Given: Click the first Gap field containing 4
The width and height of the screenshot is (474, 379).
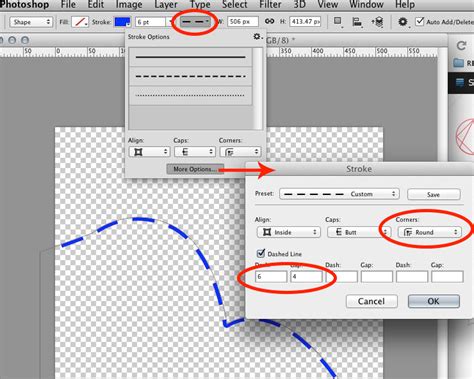Looking at the screenshot, I should [306, 277].
